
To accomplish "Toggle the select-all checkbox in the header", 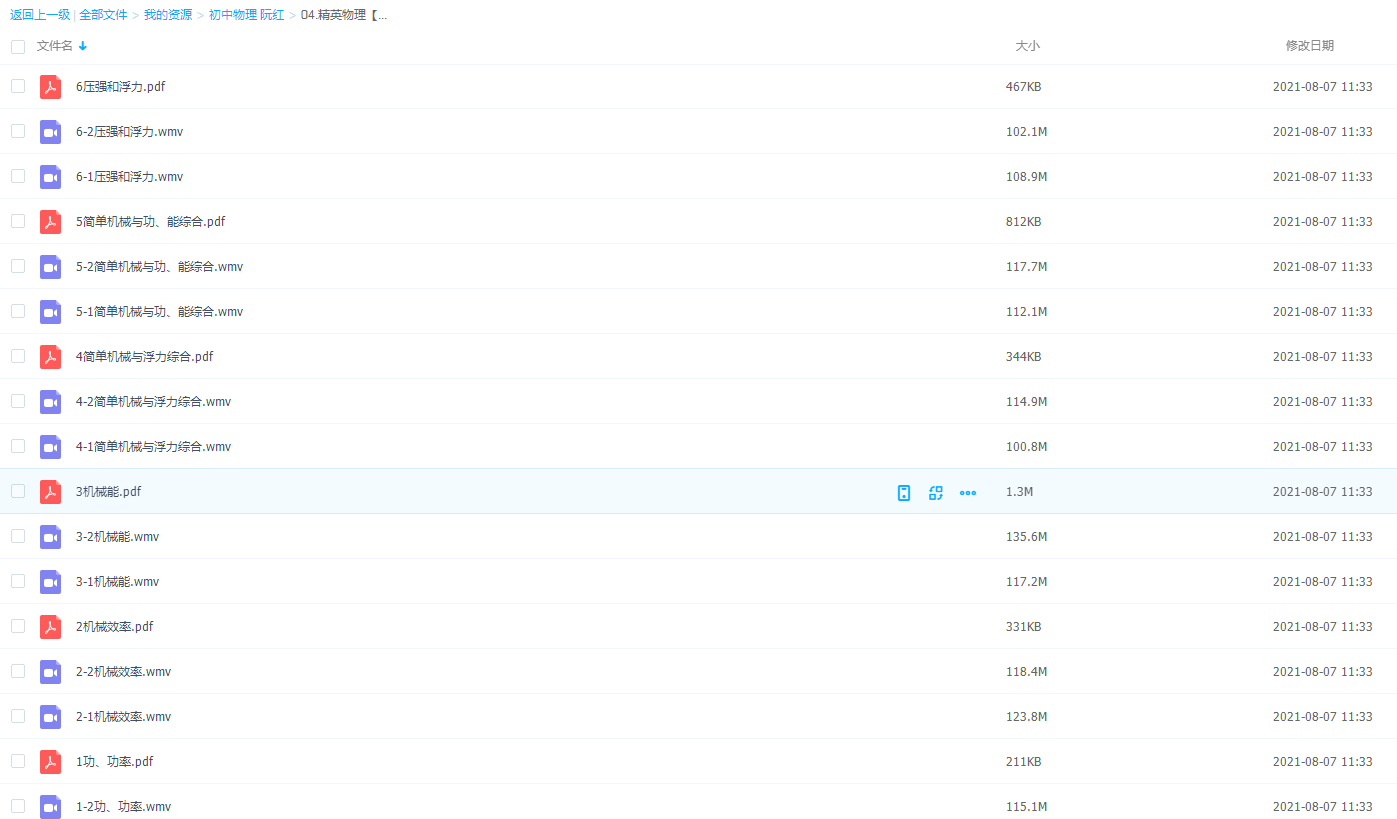I will click(18, 46).
